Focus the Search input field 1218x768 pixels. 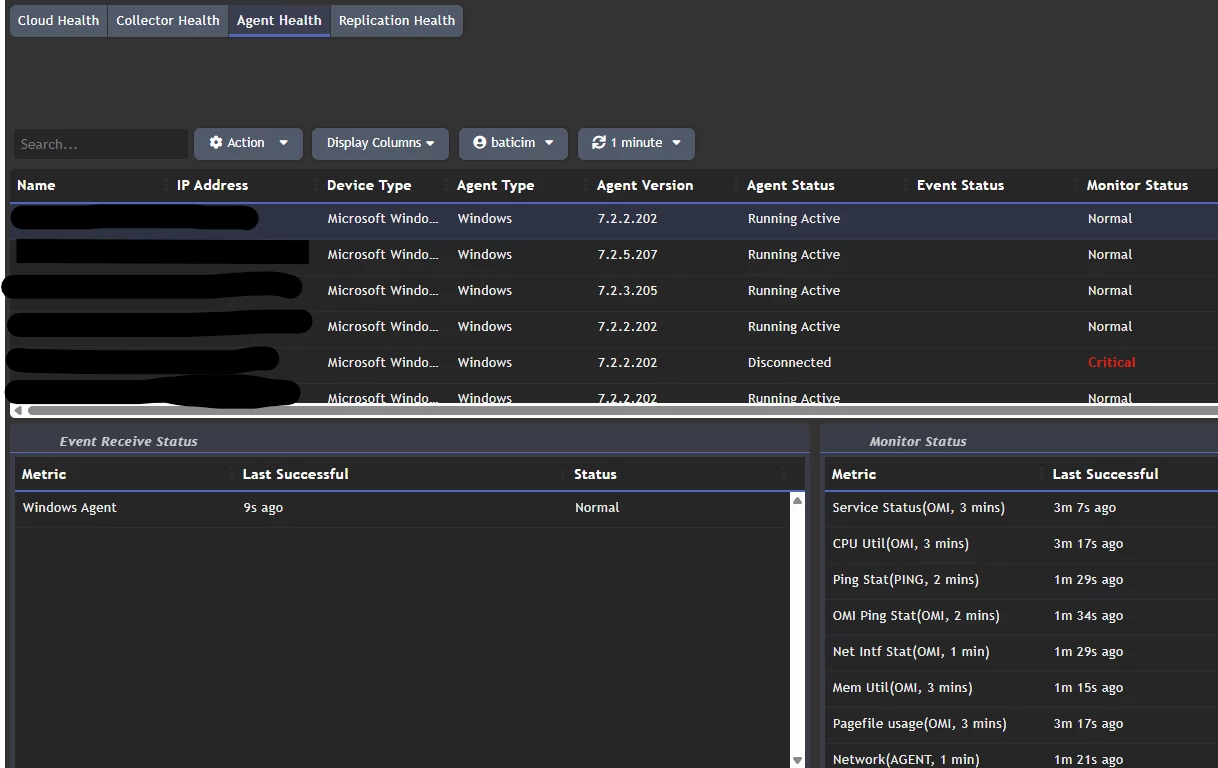point(100,144)
